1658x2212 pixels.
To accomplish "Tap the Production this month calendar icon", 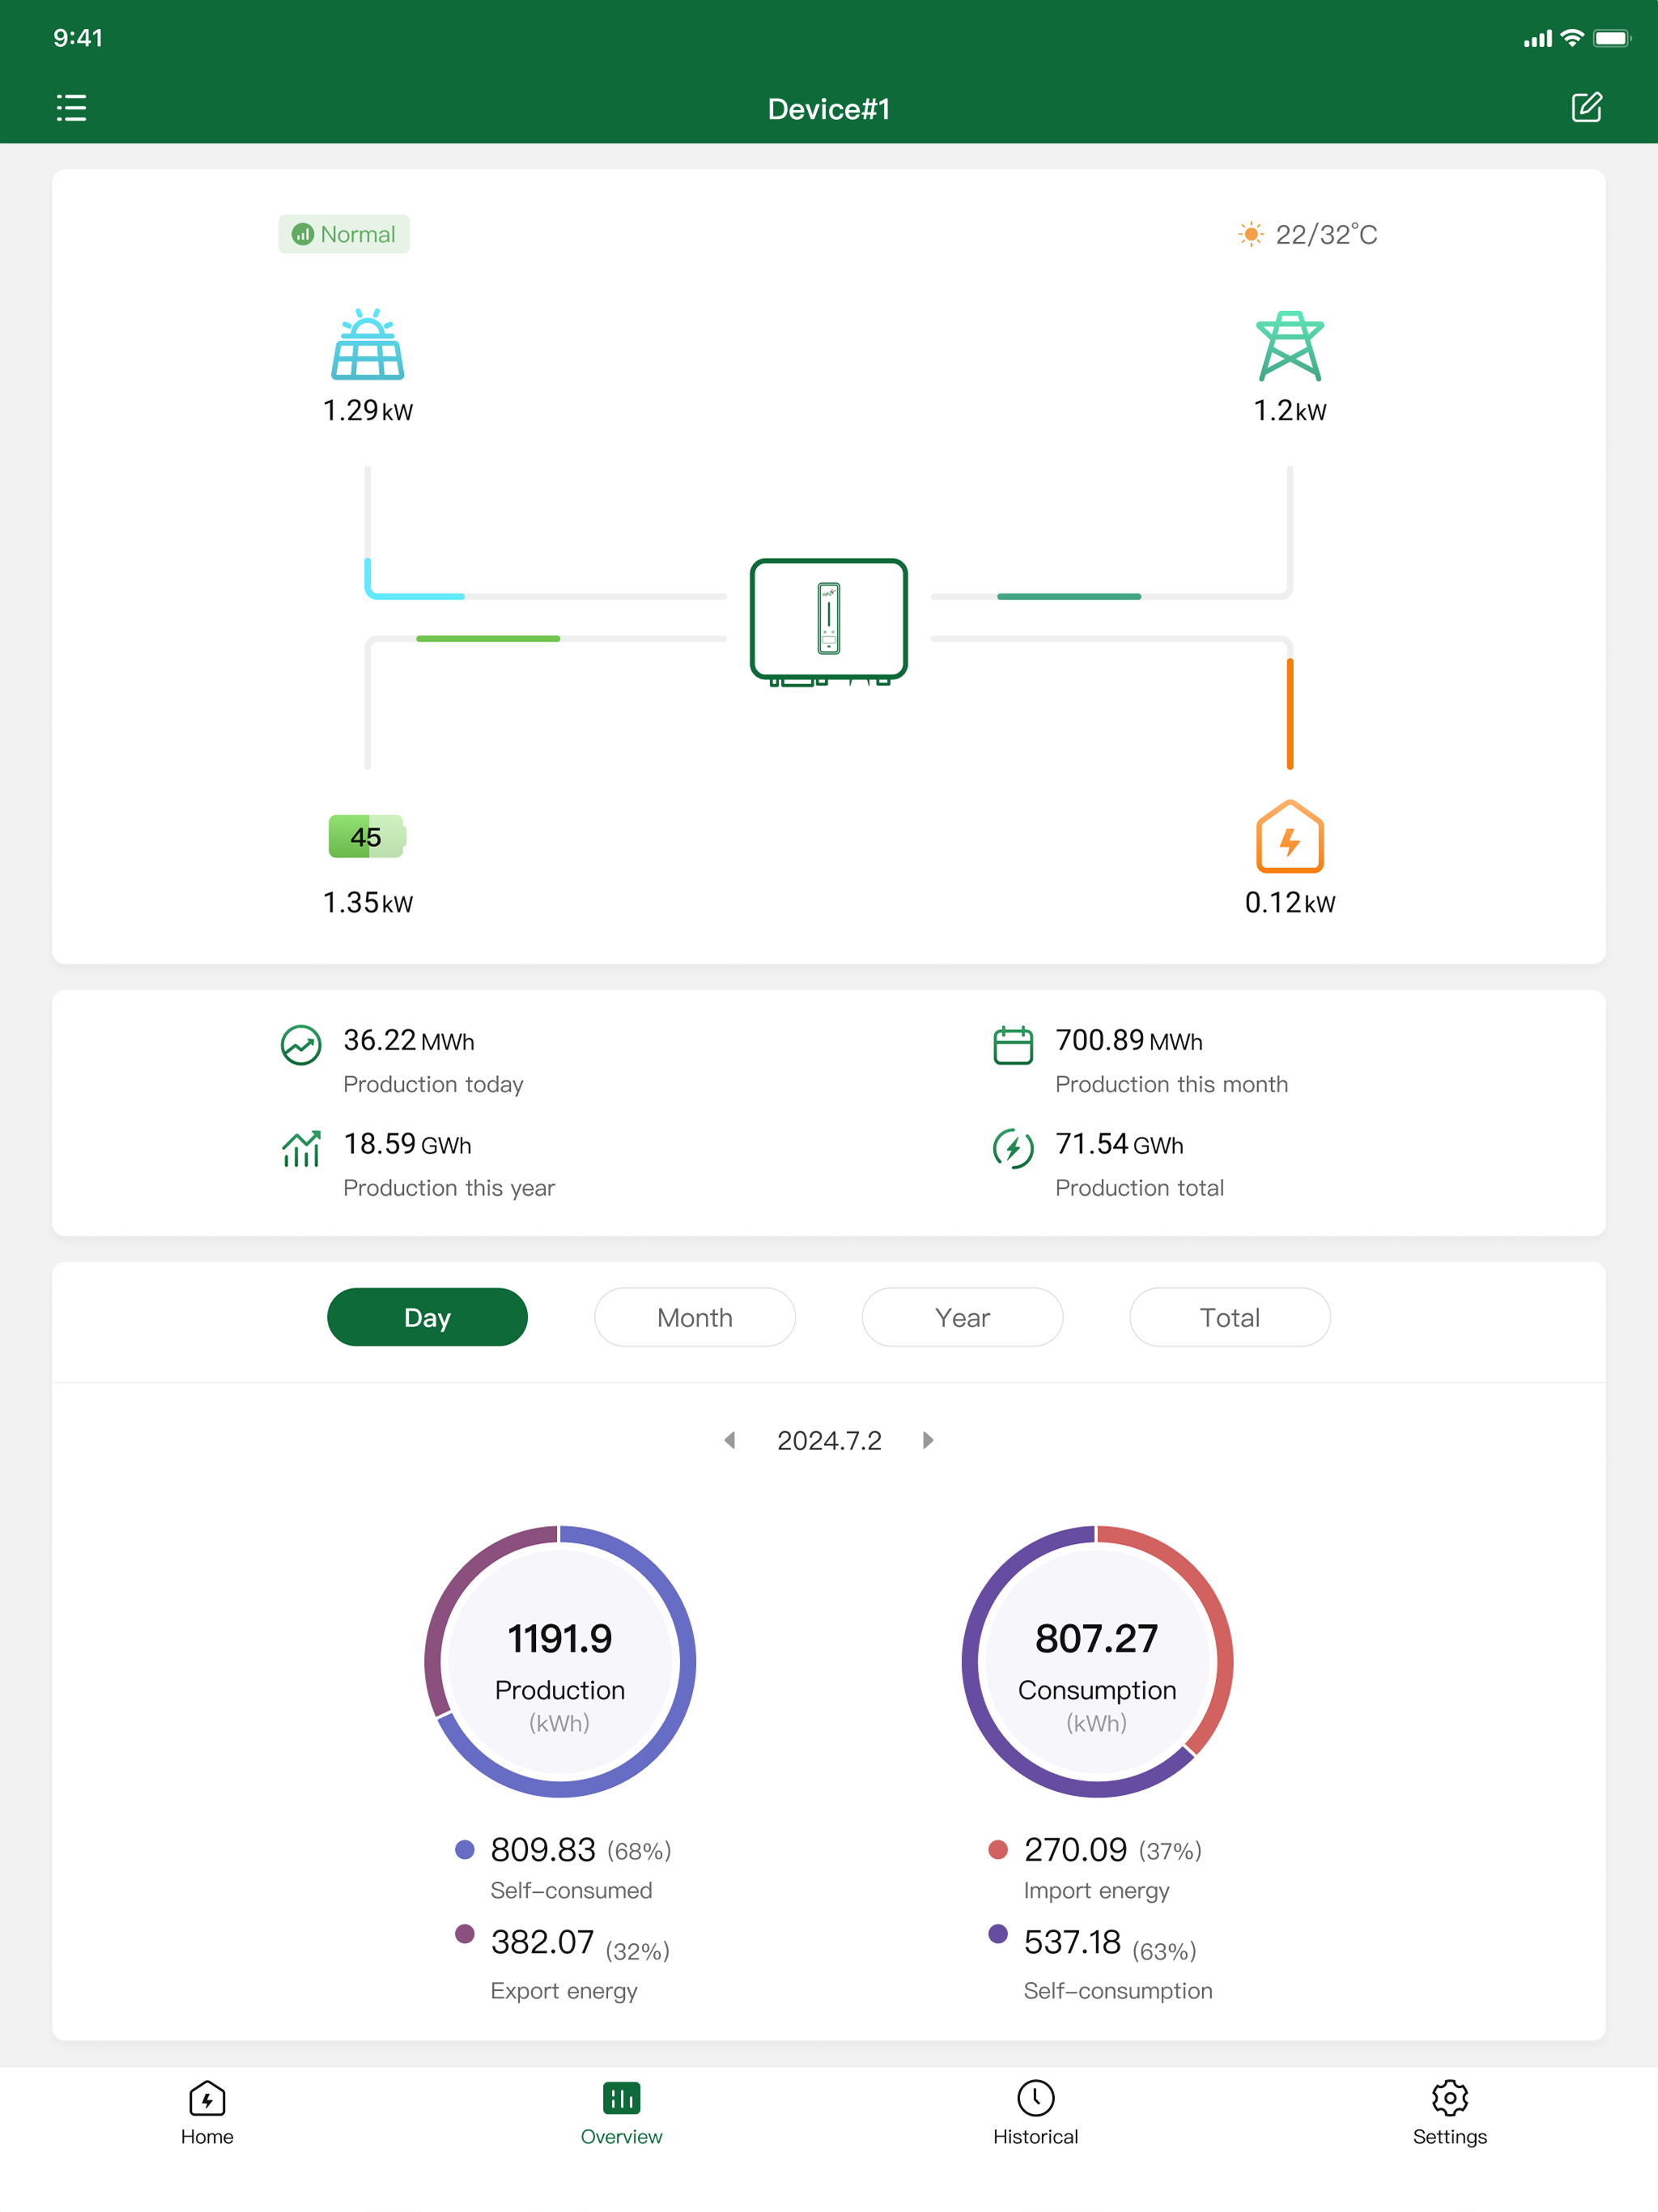I will tap(1013, 1045).
